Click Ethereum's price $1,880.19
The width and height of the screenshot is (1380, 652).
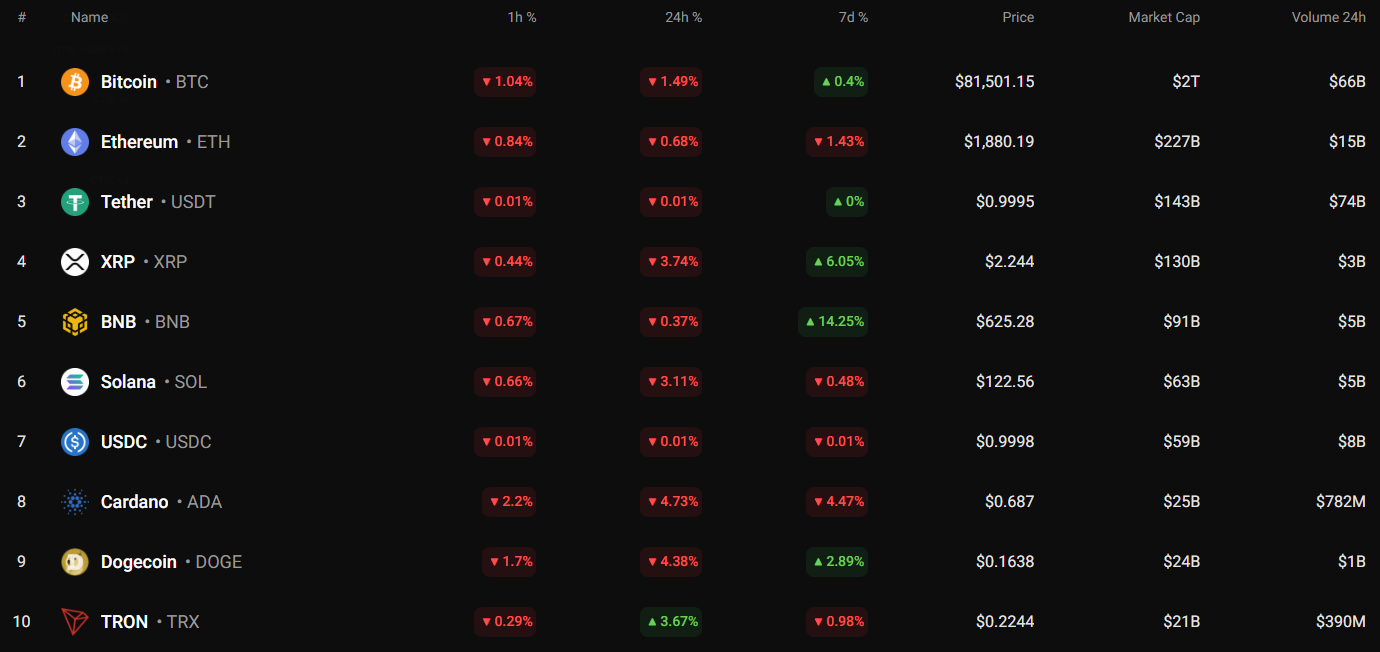999,142
